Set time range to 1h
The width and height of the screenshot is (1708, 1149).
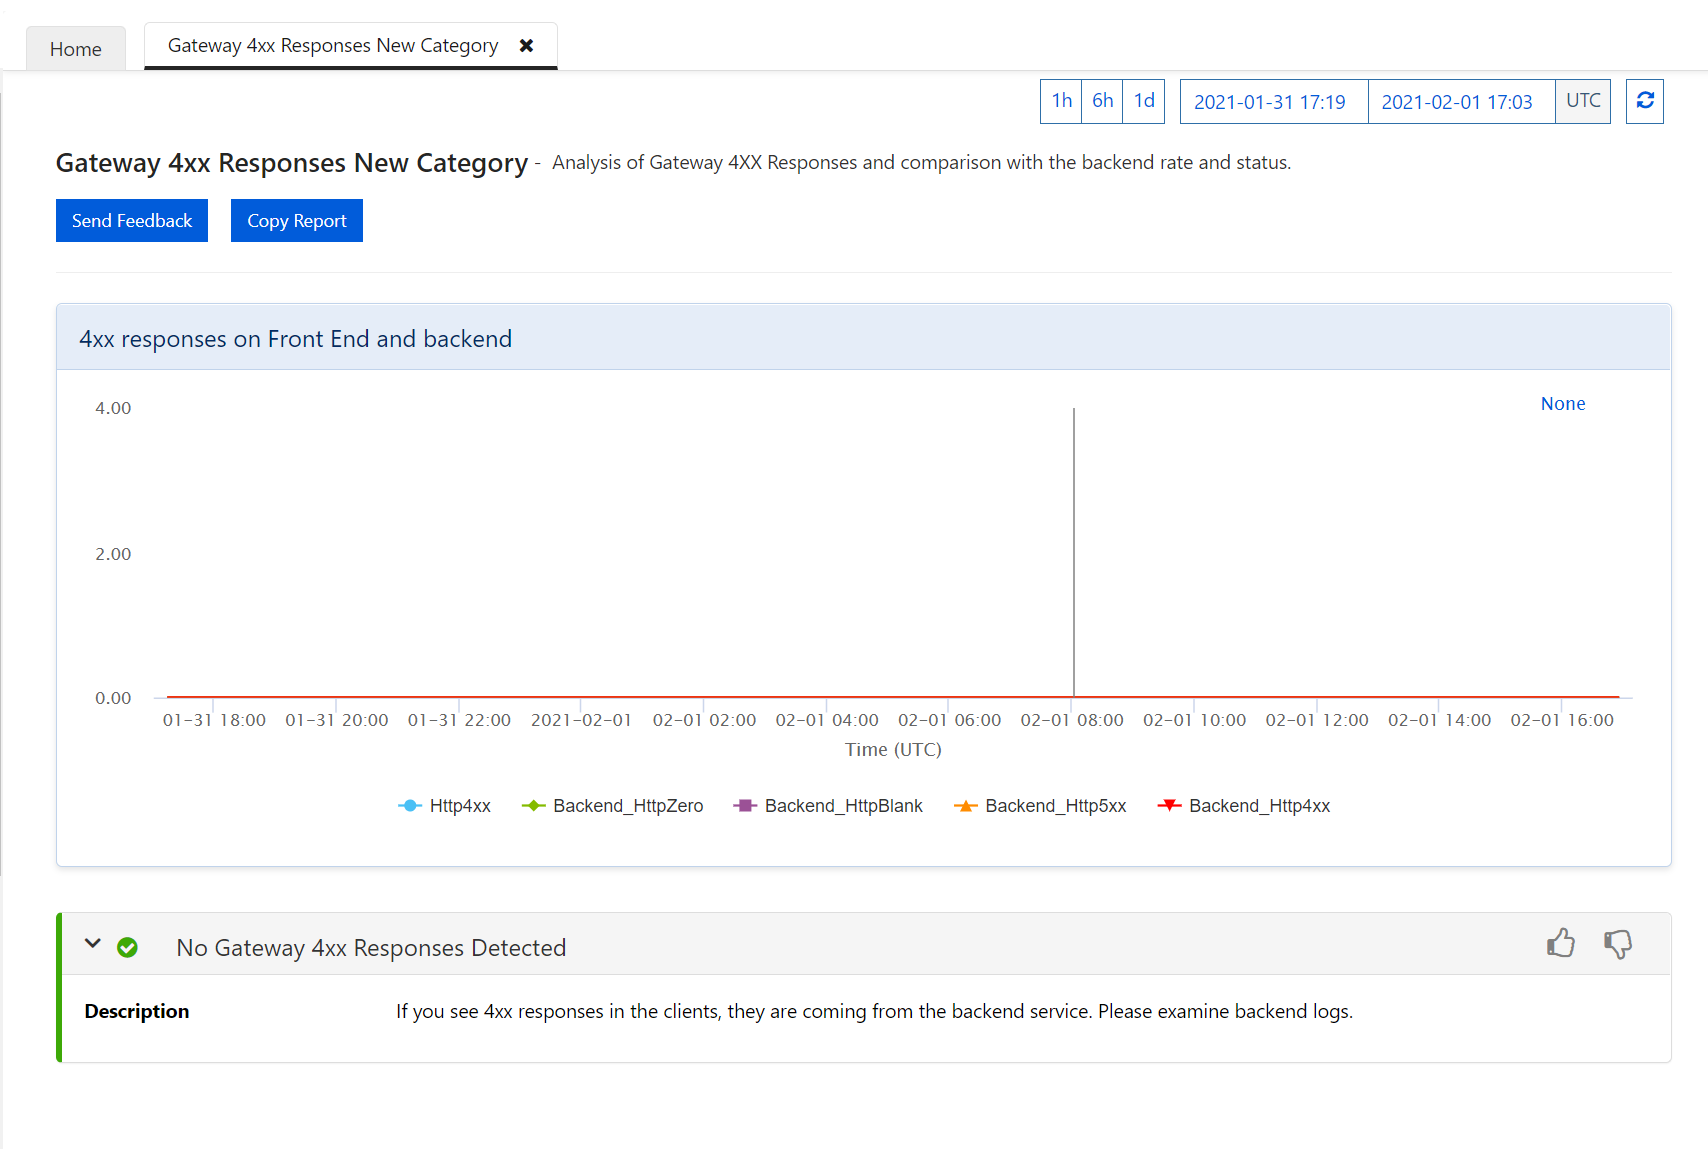[1061, 101]
